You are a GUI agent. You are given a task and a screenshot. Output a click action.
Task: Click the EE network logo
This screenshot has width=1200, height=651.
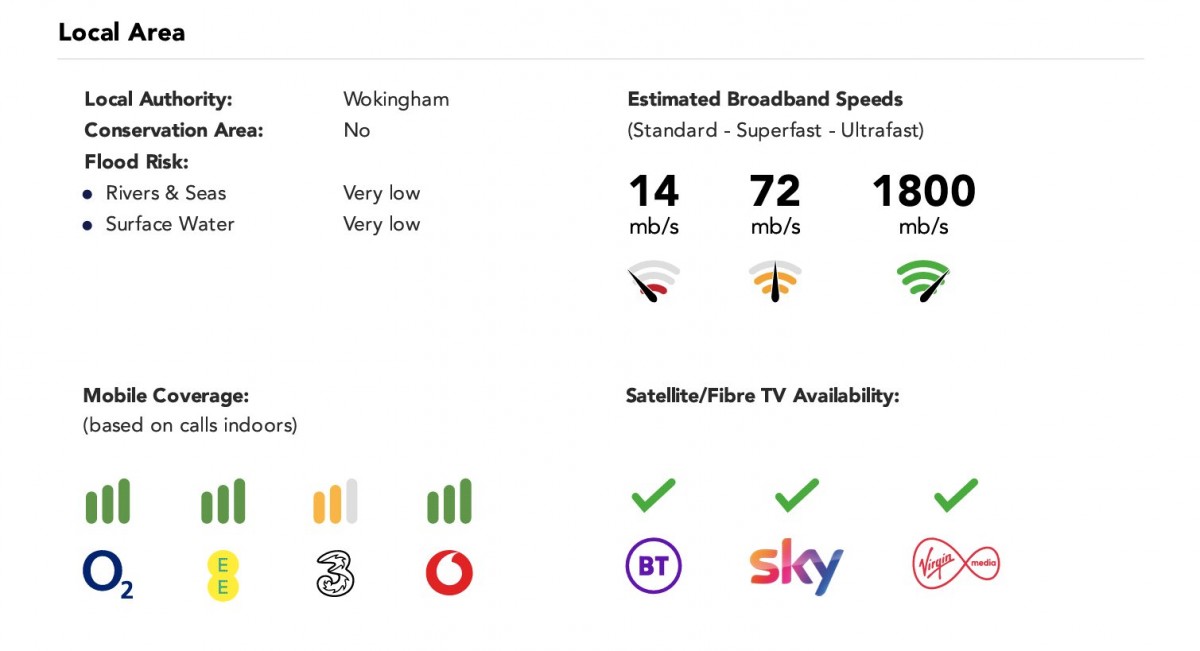[223, 576]
